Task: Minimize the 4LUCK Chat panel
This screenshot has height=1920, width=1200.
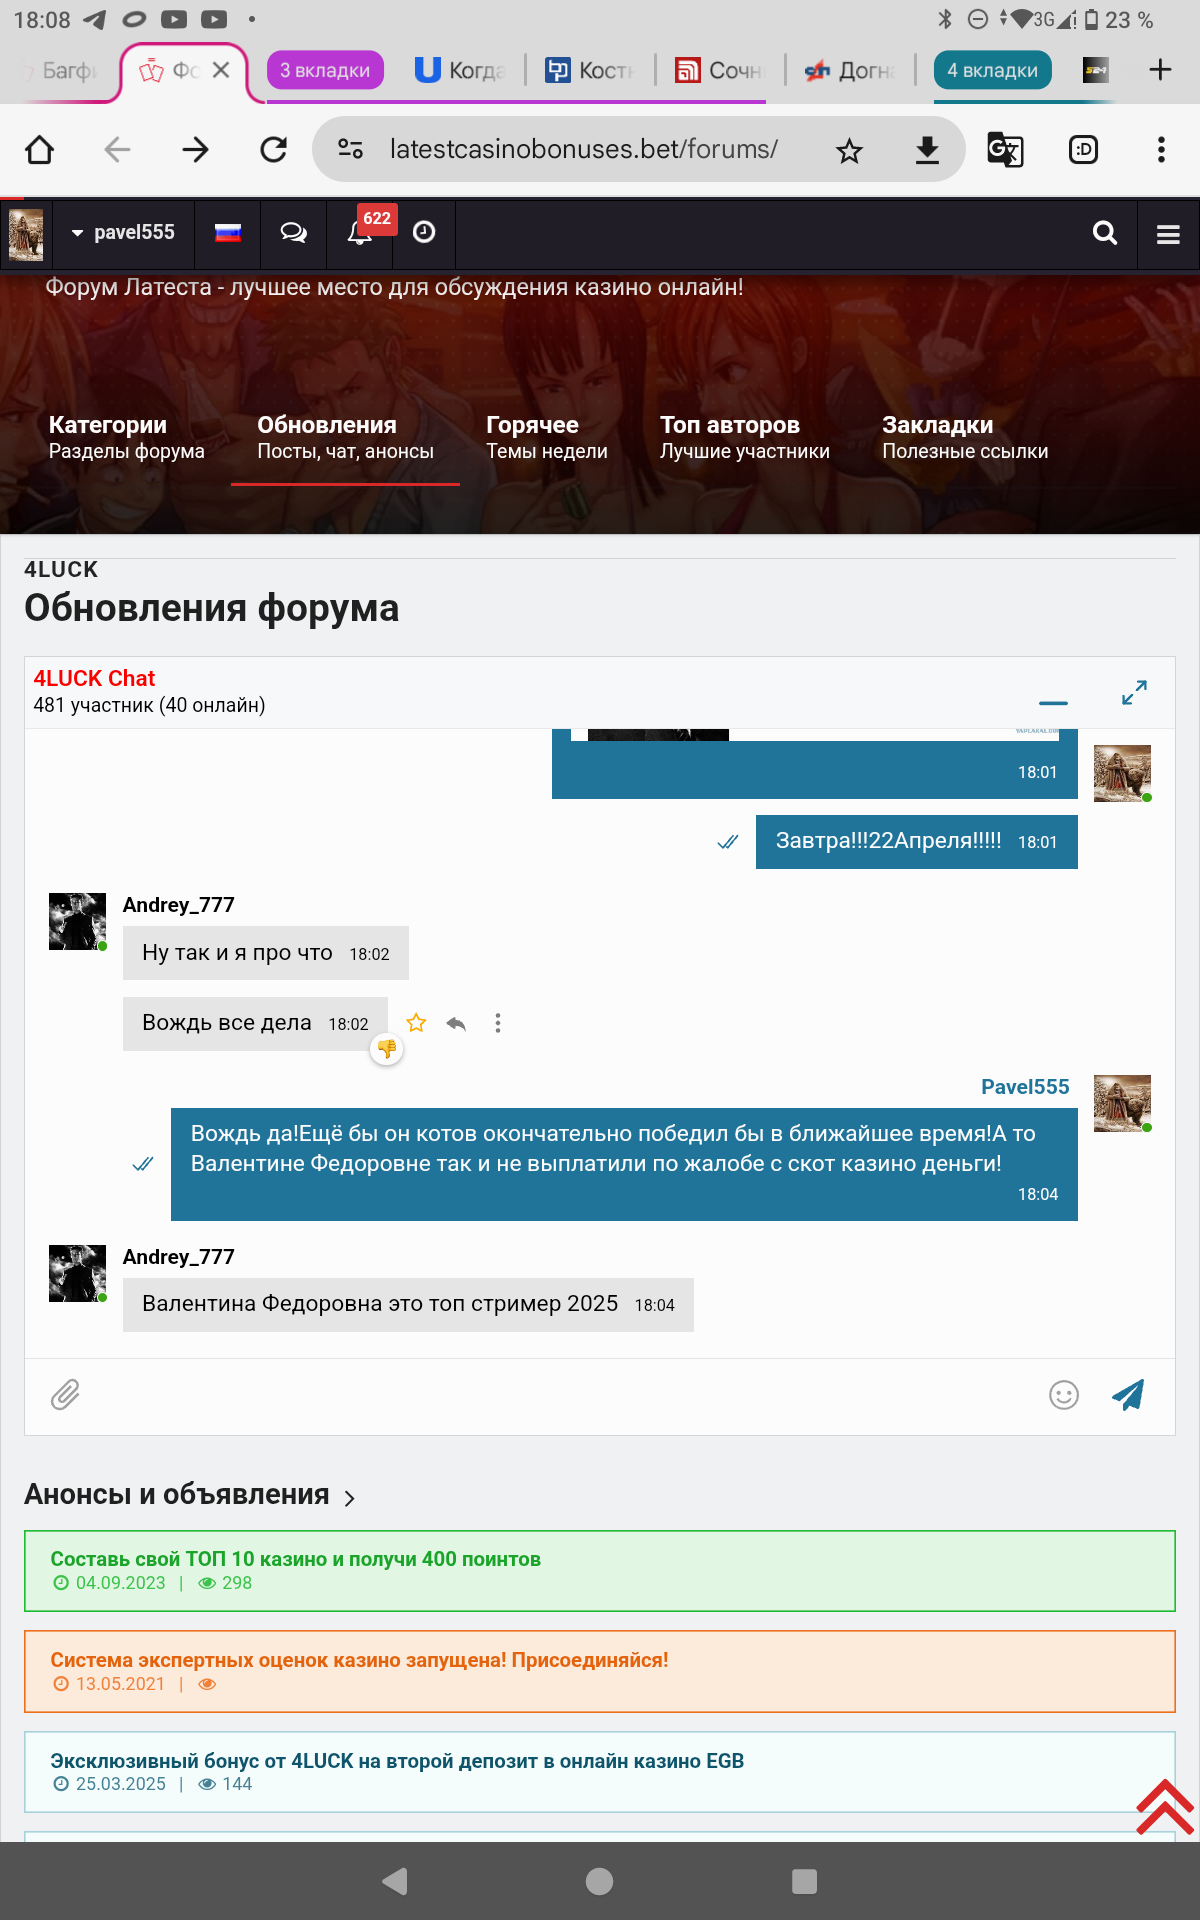Action: [1053, 702]
